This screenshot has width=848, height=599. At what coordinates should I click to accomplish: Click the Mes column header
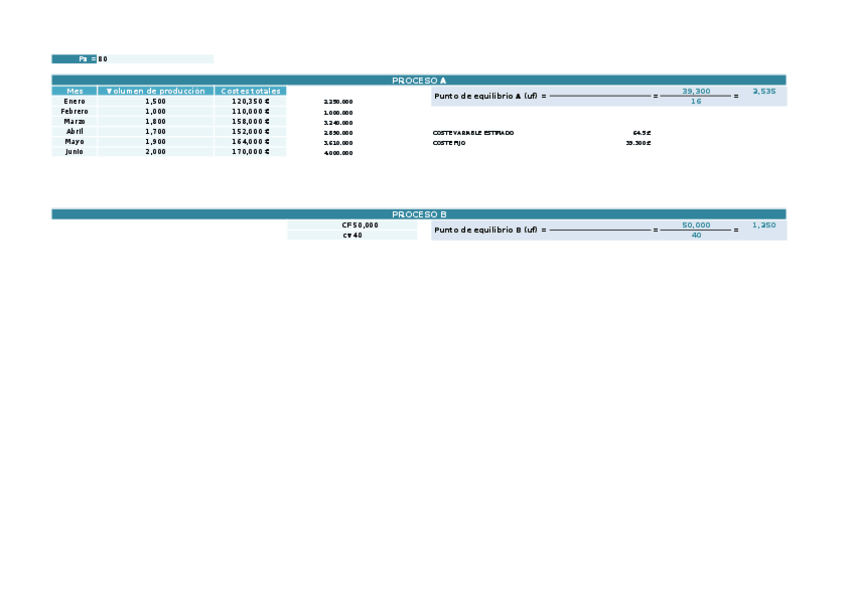point(74,91)
